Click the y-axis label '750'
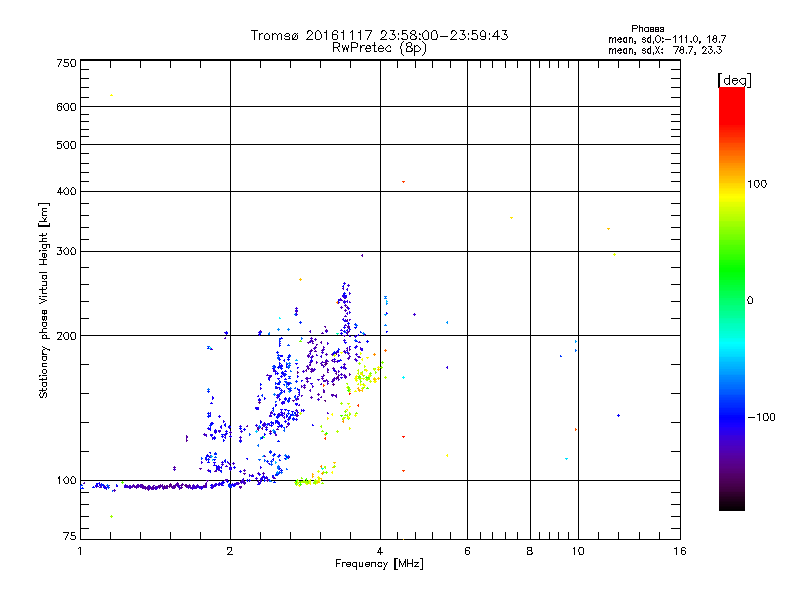 [x=66, y=63]
